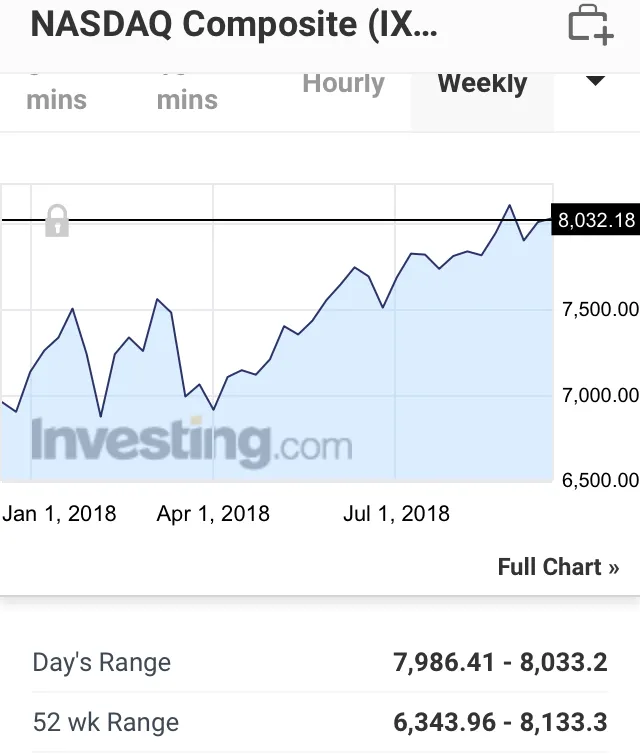This screenshot has width=640, height=755.
Task: Click the 6,500.00 price axis label
Action: [x=601, y=480]
